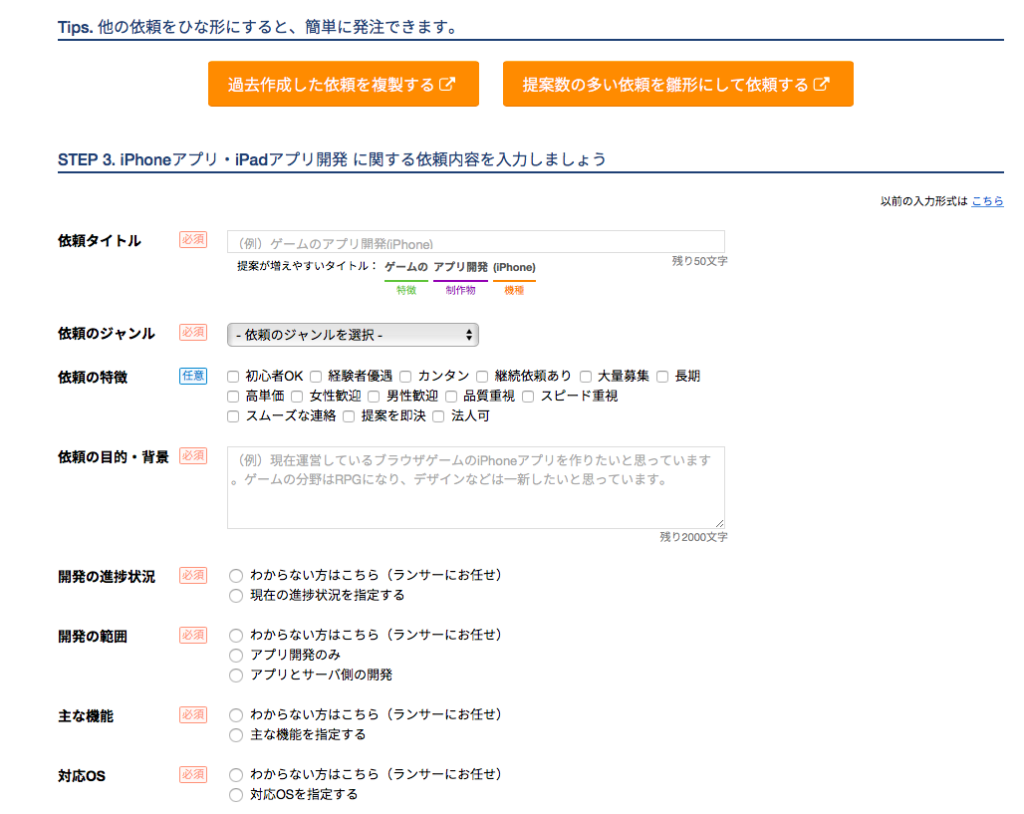The width and height of the screenshot is (1024, 814).
Task: Click external link icon on 複製する button
Action: tap(447, 84)
